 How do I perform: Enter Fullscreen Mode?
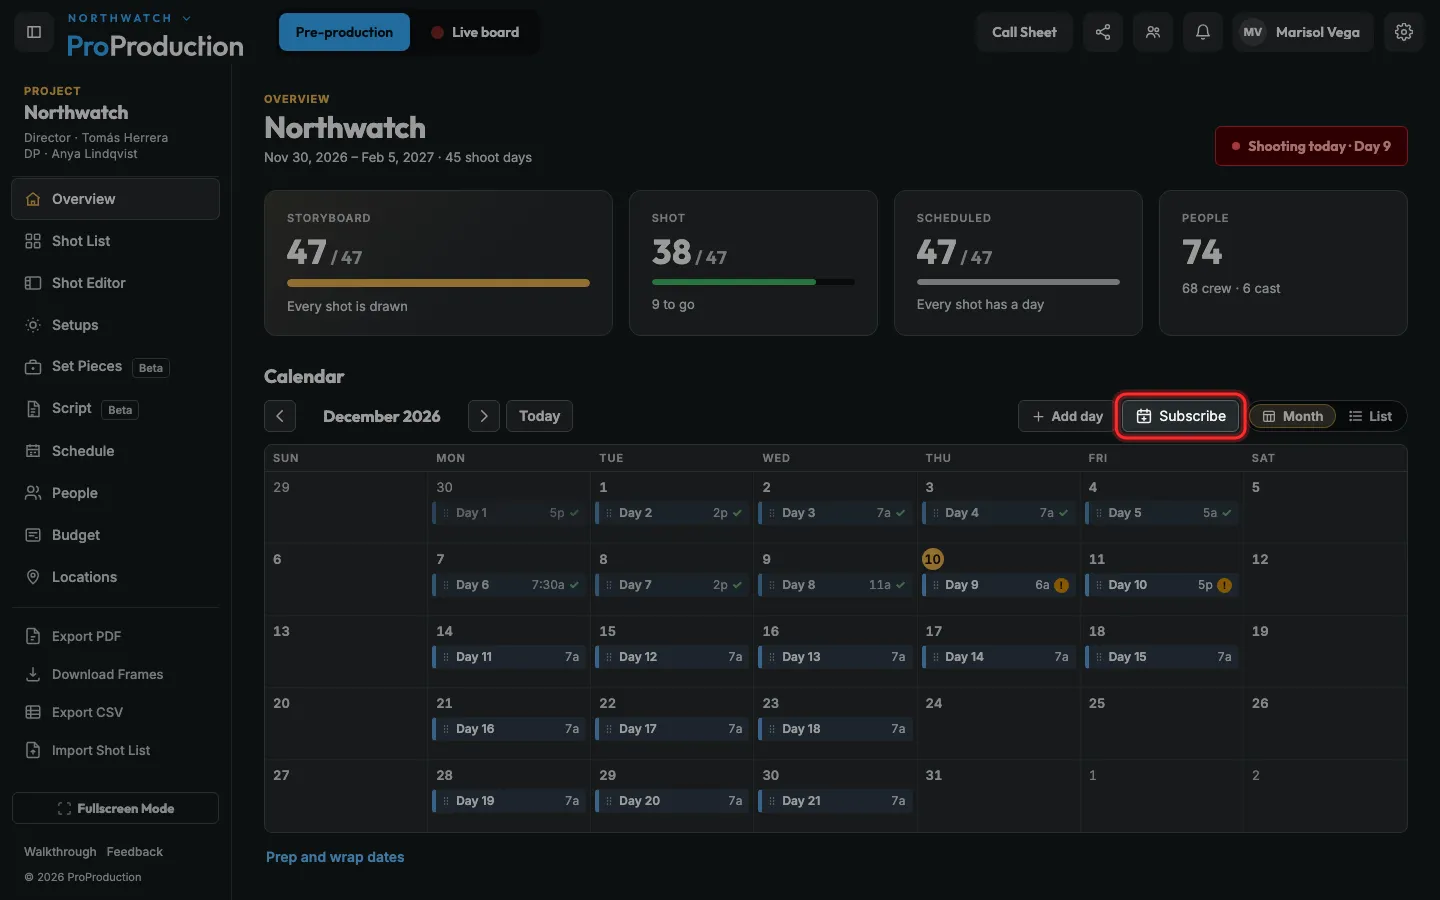point(116,808)
